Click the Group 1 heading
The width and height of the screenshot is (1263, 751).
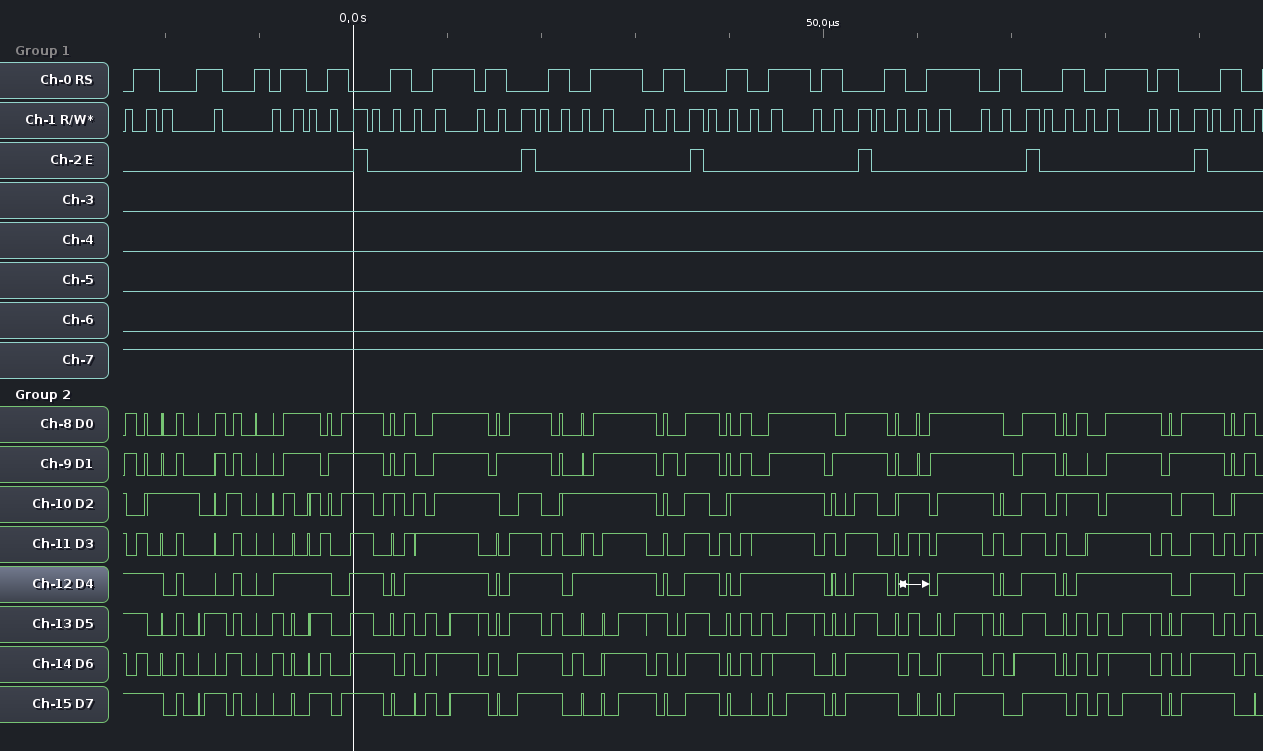[x=42, y=50]
